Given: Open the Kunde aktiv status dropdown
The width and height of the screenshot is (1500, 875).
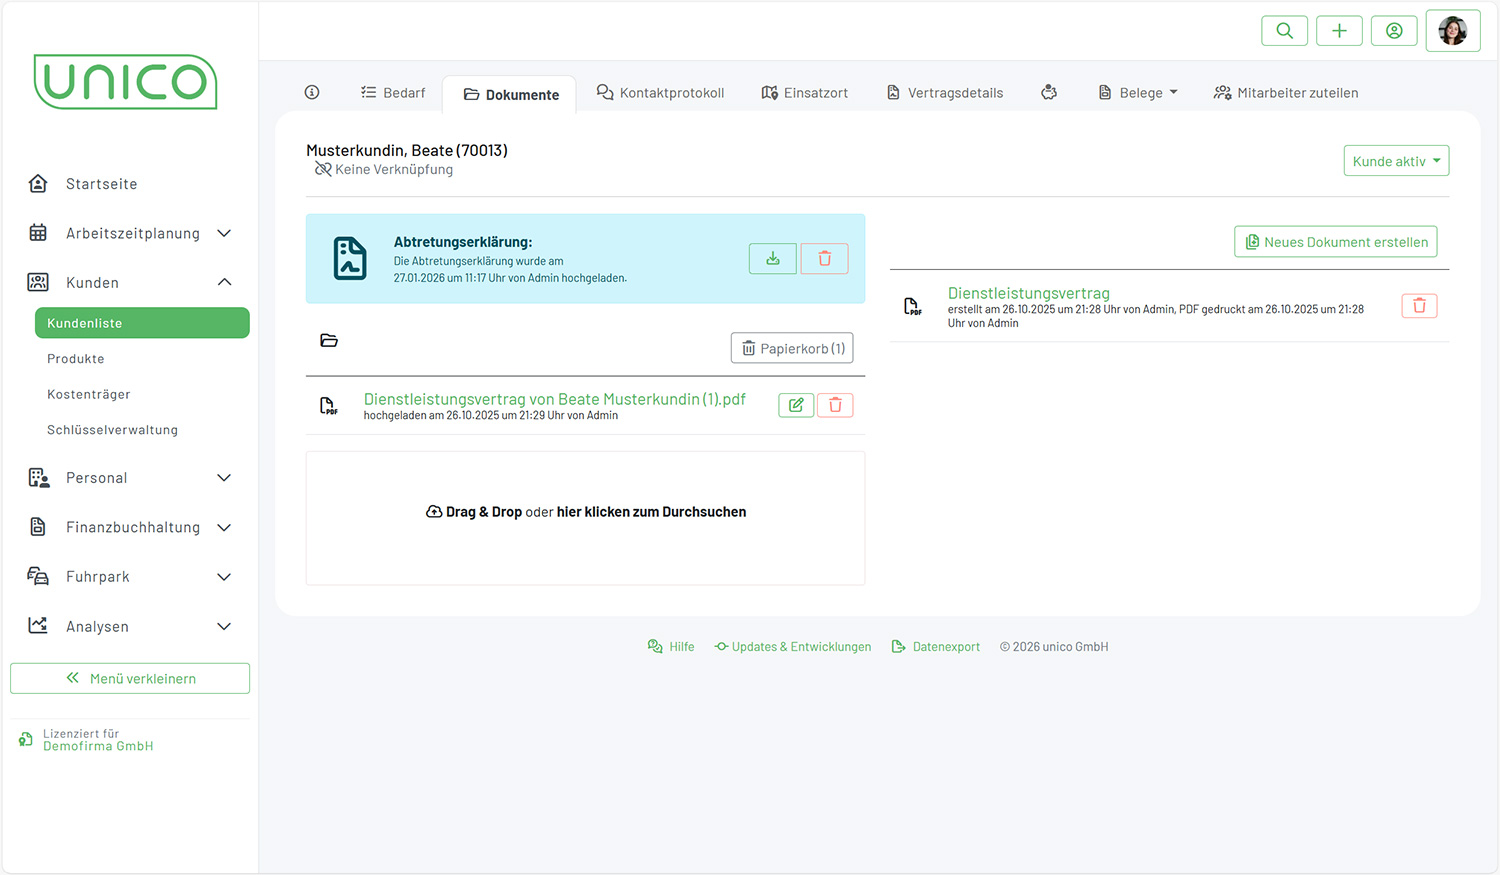Looking at the screenshot, I should (1395, 161).
